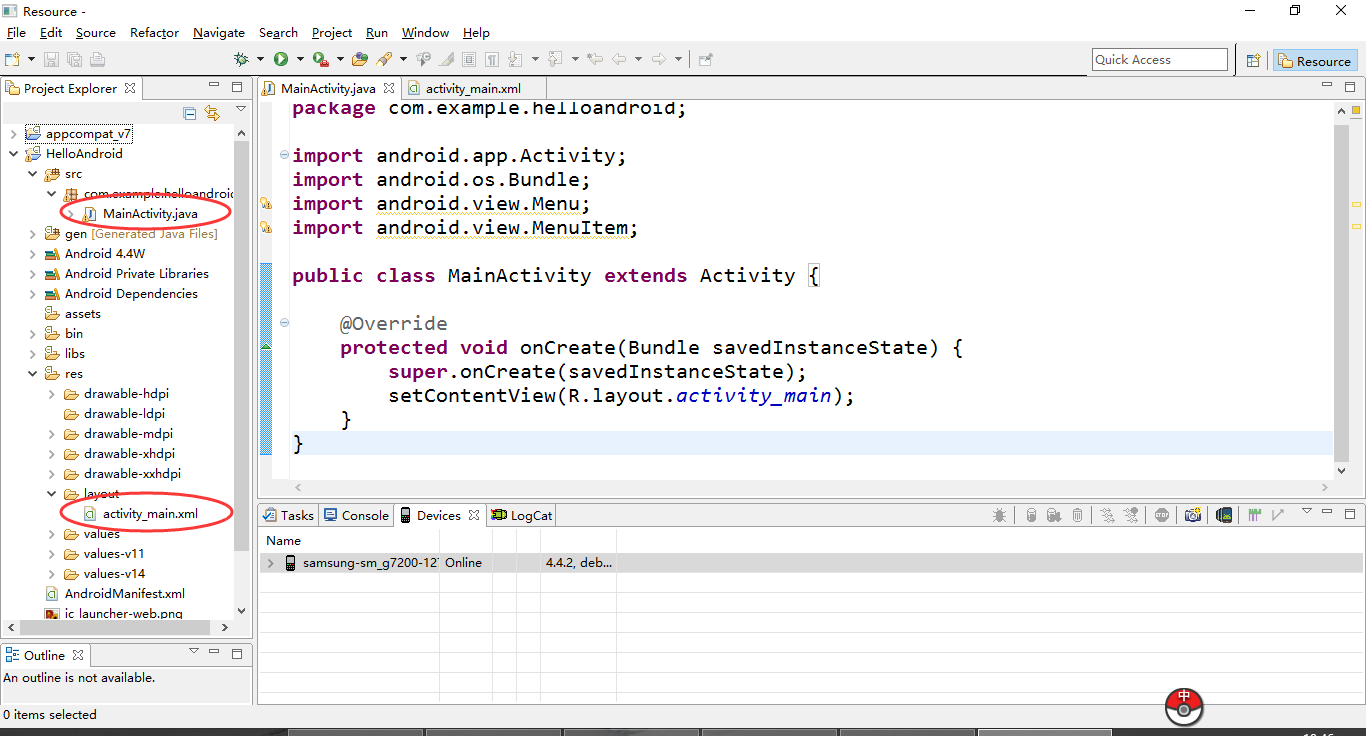
Task: Toggle the @Override method fold marker
Action: pos(284,323)
